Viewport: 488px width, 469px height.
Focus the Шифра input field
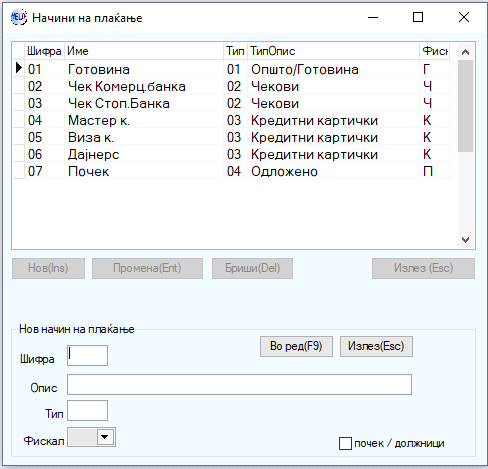coord(87,355)
